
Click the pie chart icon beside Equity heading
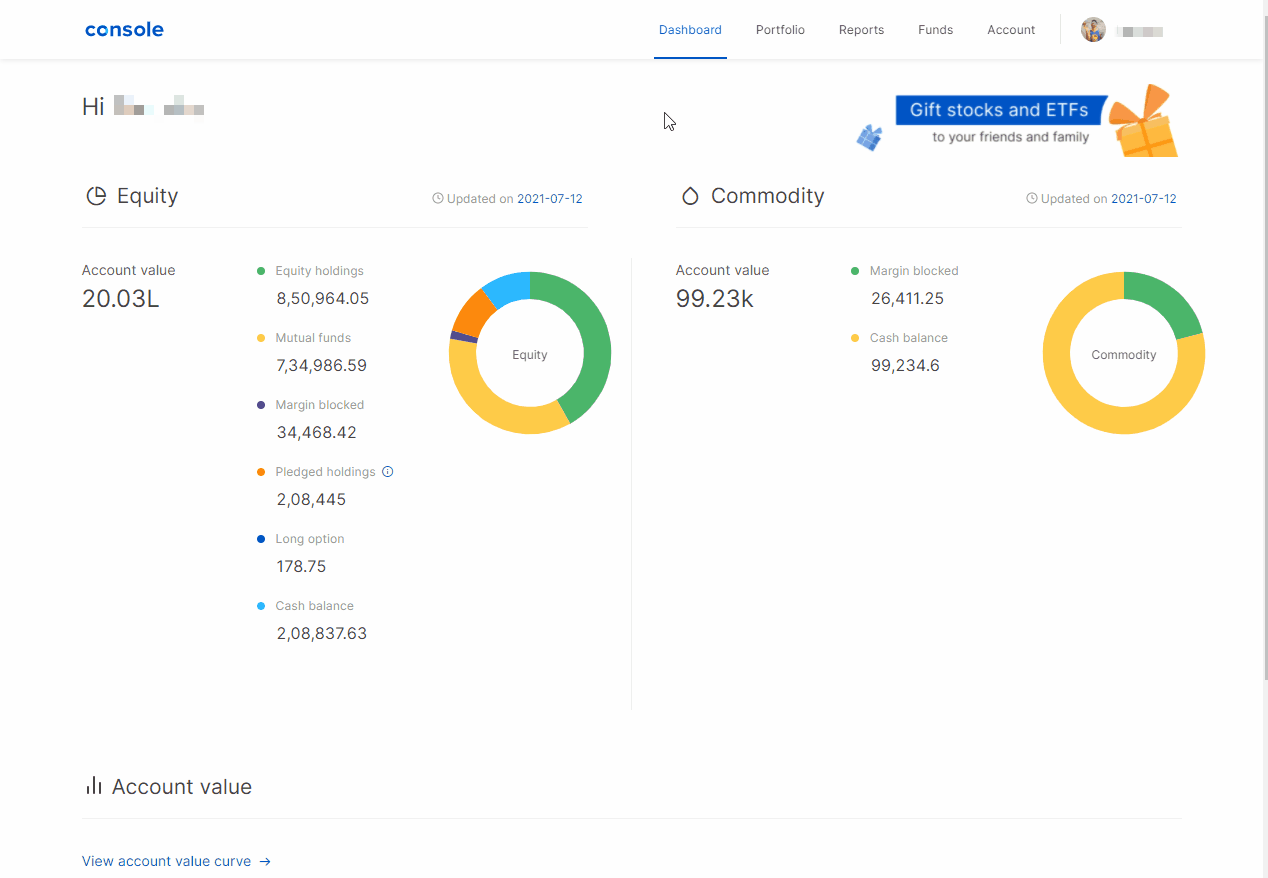[95, 196]
